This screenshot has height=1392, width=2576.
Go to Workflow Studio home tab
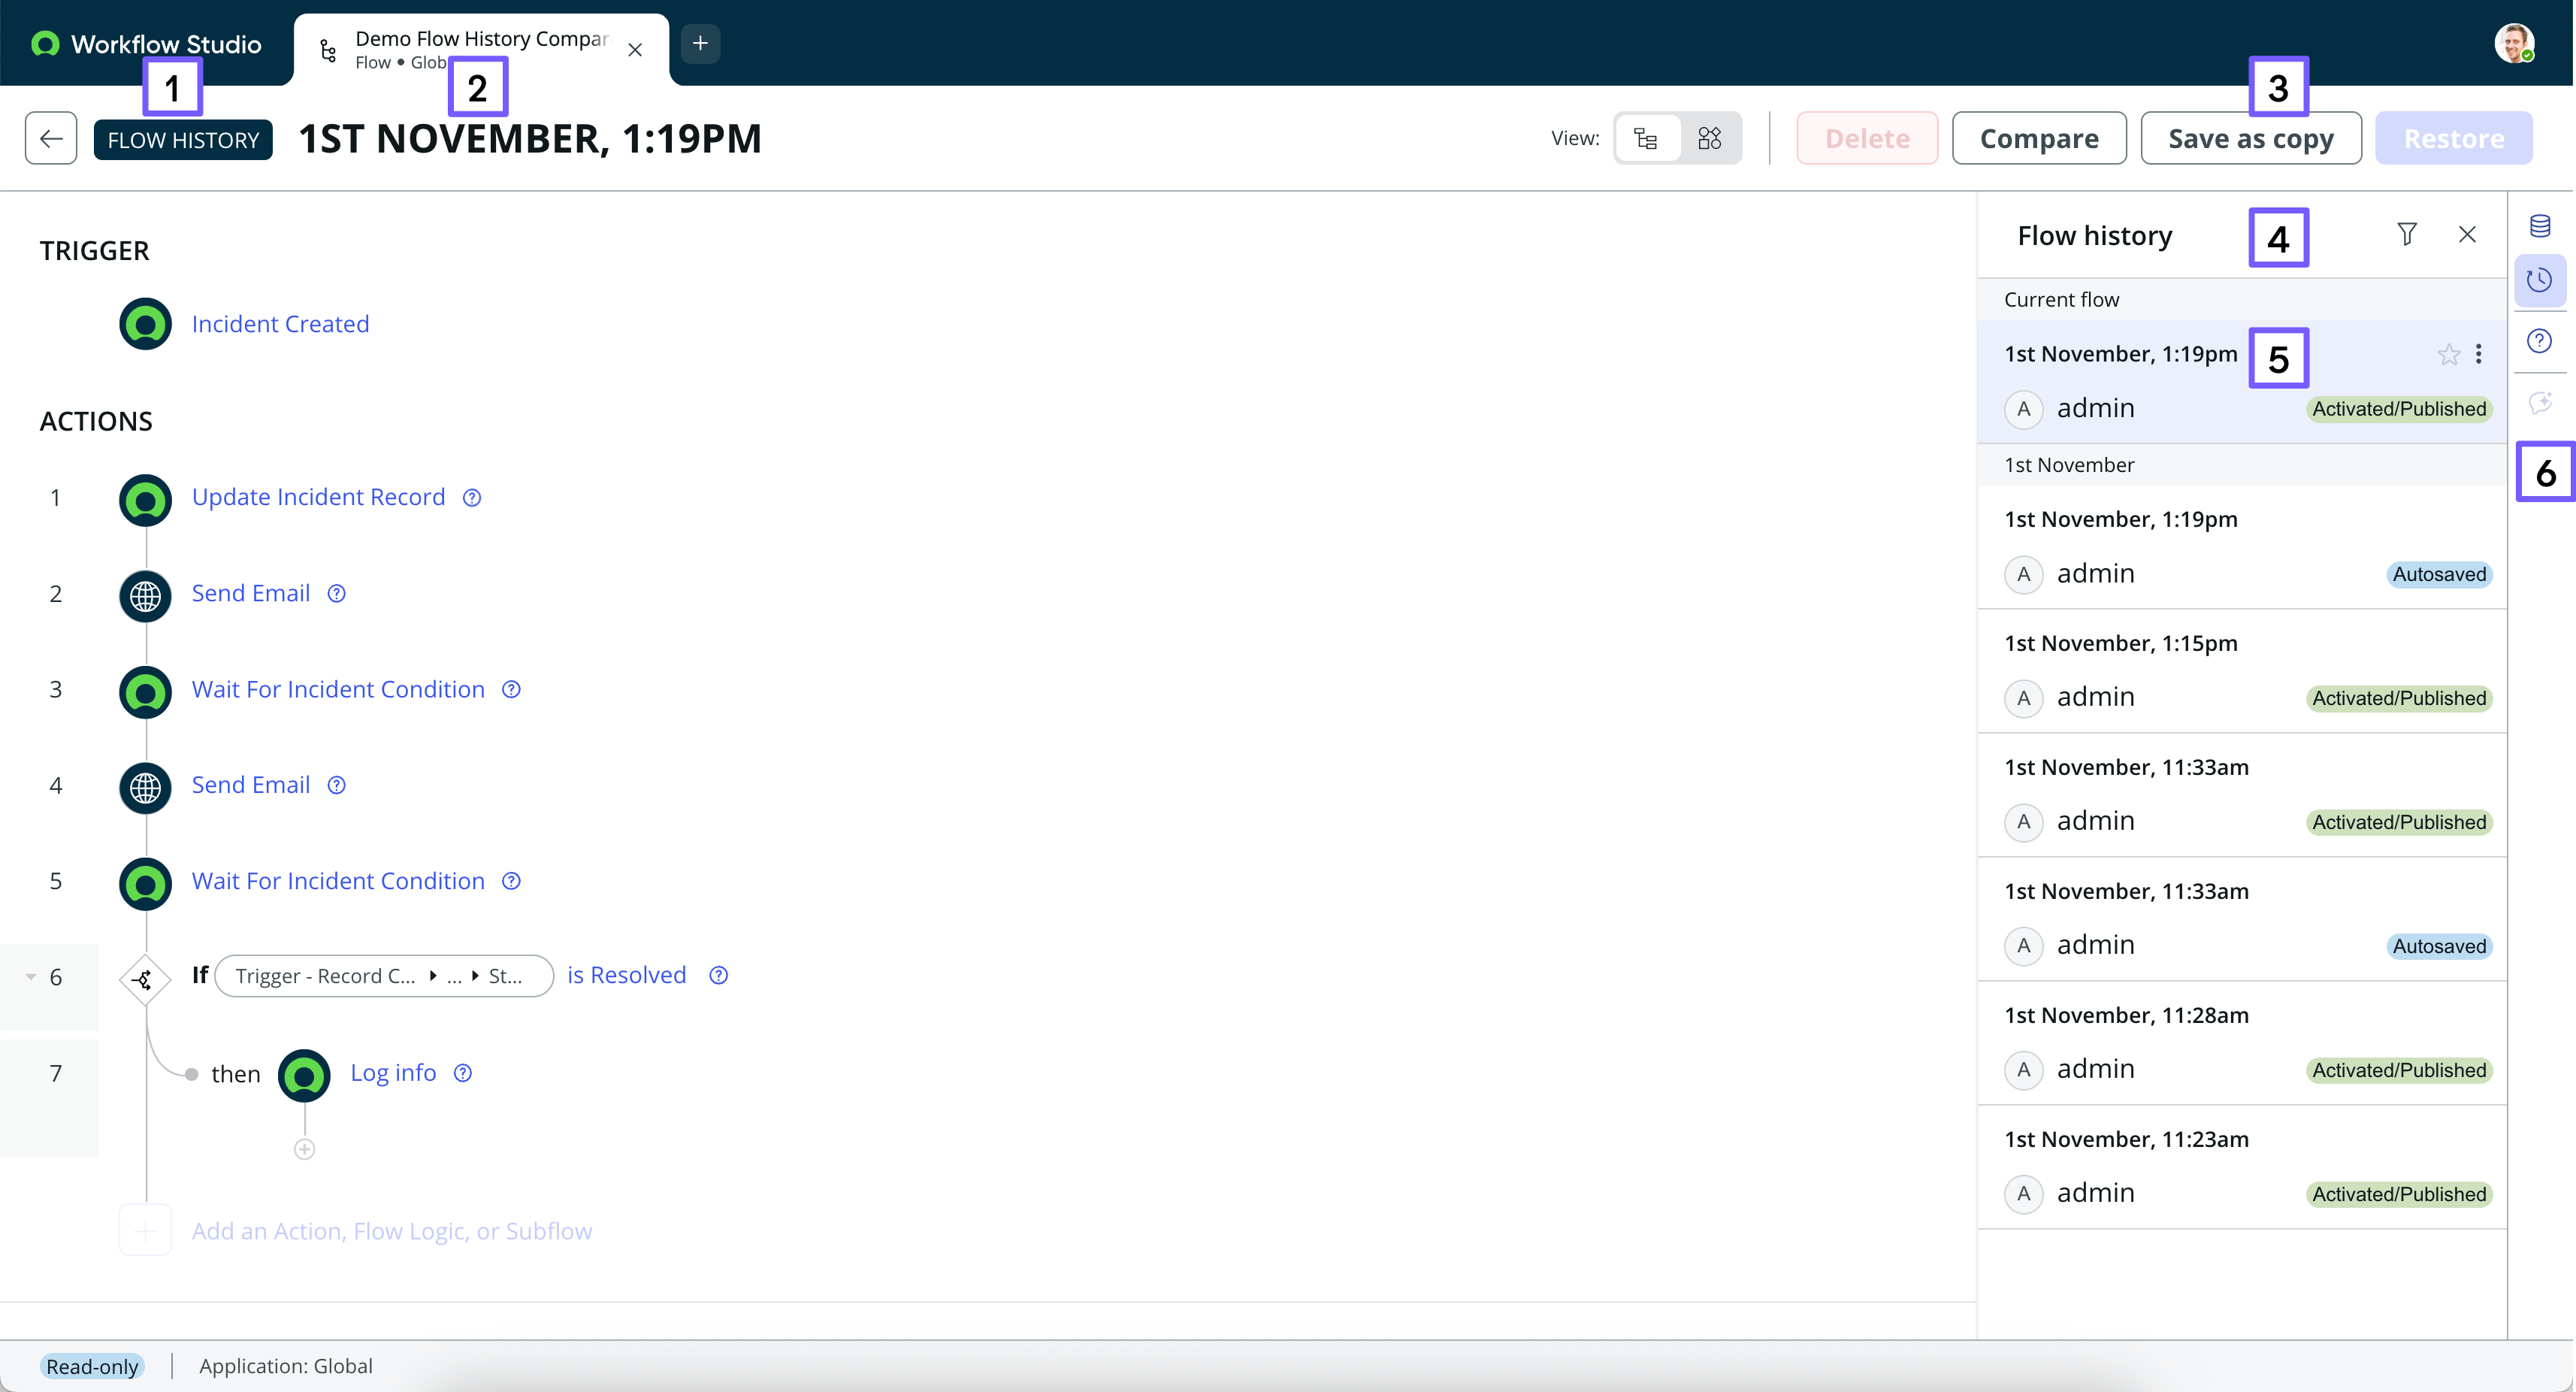[x=147, y=44]
